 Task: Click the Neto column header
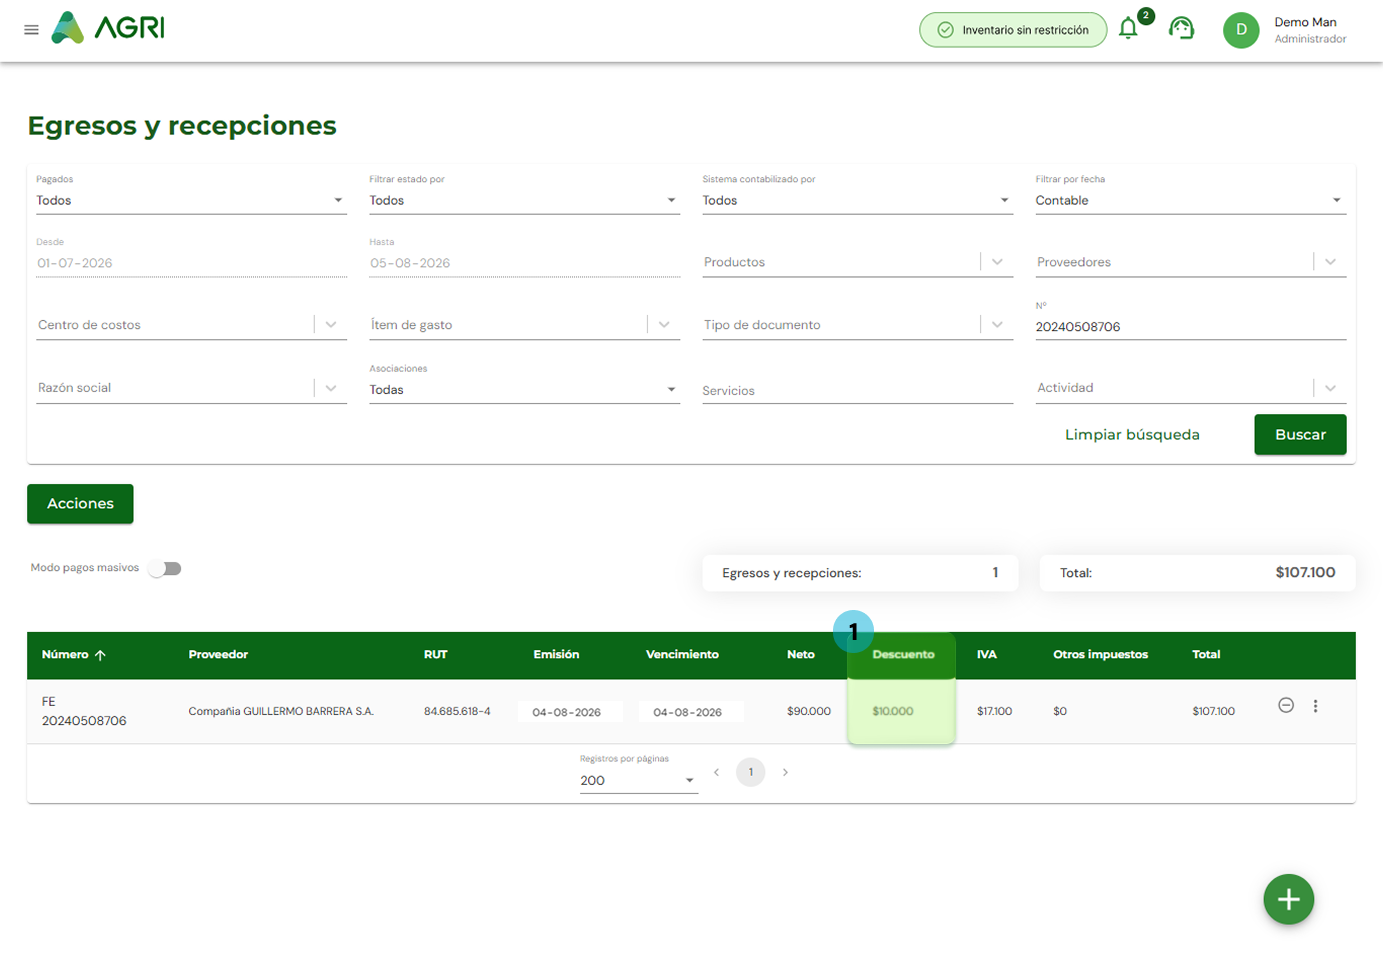pos(801,655)
